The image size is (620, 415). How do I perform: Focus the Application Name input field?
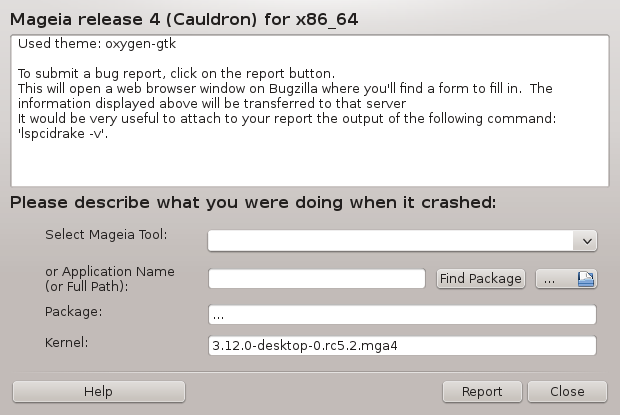(317, 279)
